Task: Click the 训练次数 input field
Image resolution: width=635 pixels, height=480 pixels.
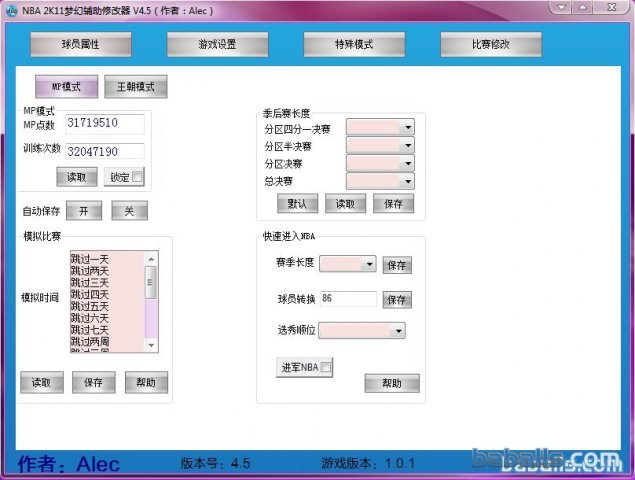Action: 104,151
